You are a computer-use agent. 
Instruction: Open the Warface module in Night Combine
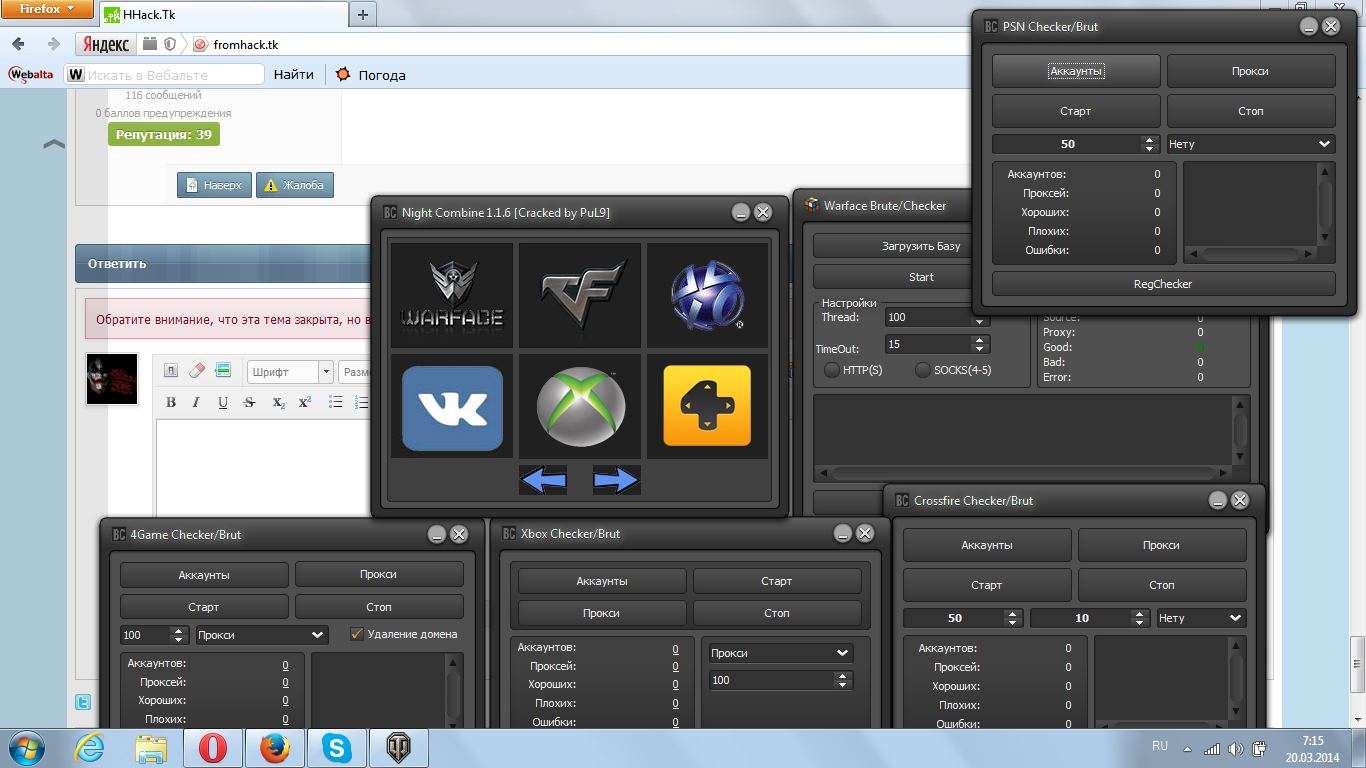pyautogui.click(x=452, y=295)
